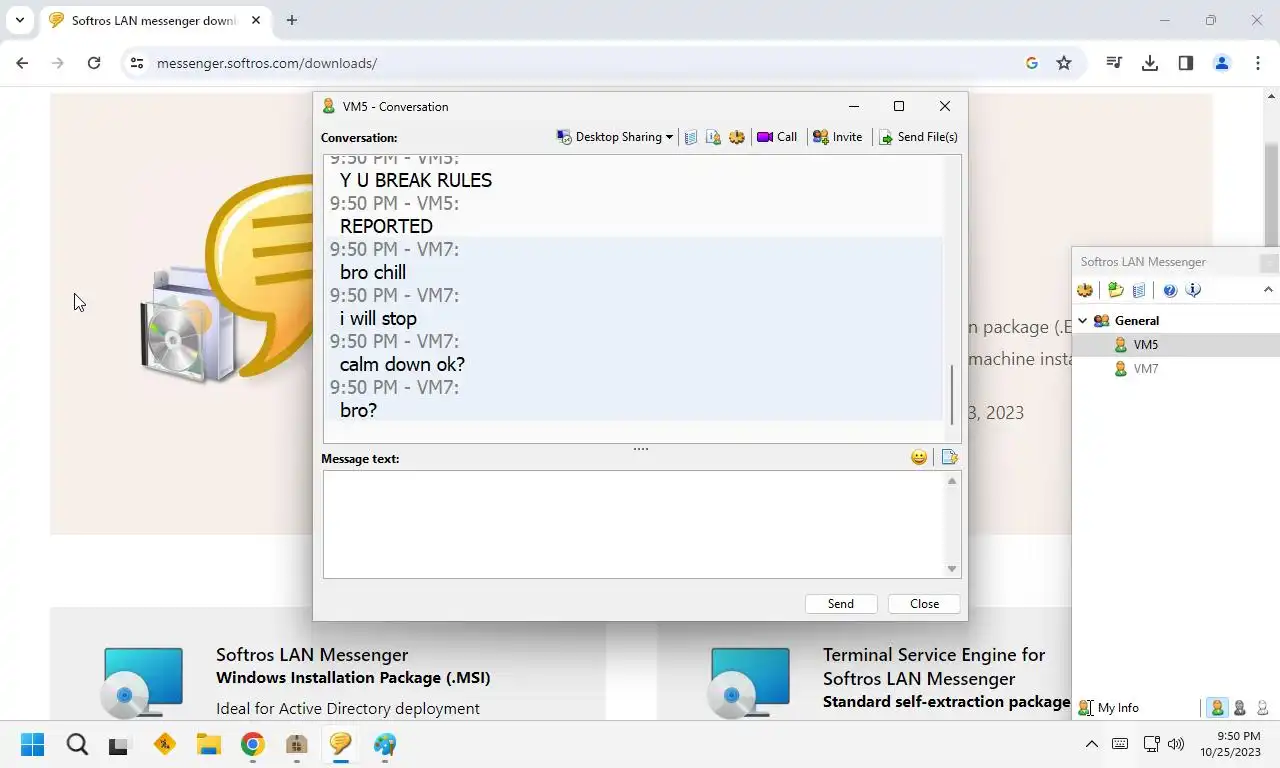1280x768 pixels.
Task: Open the Chrome tab search dropdown
Action: pyautogui.click(x=20, y=20)
